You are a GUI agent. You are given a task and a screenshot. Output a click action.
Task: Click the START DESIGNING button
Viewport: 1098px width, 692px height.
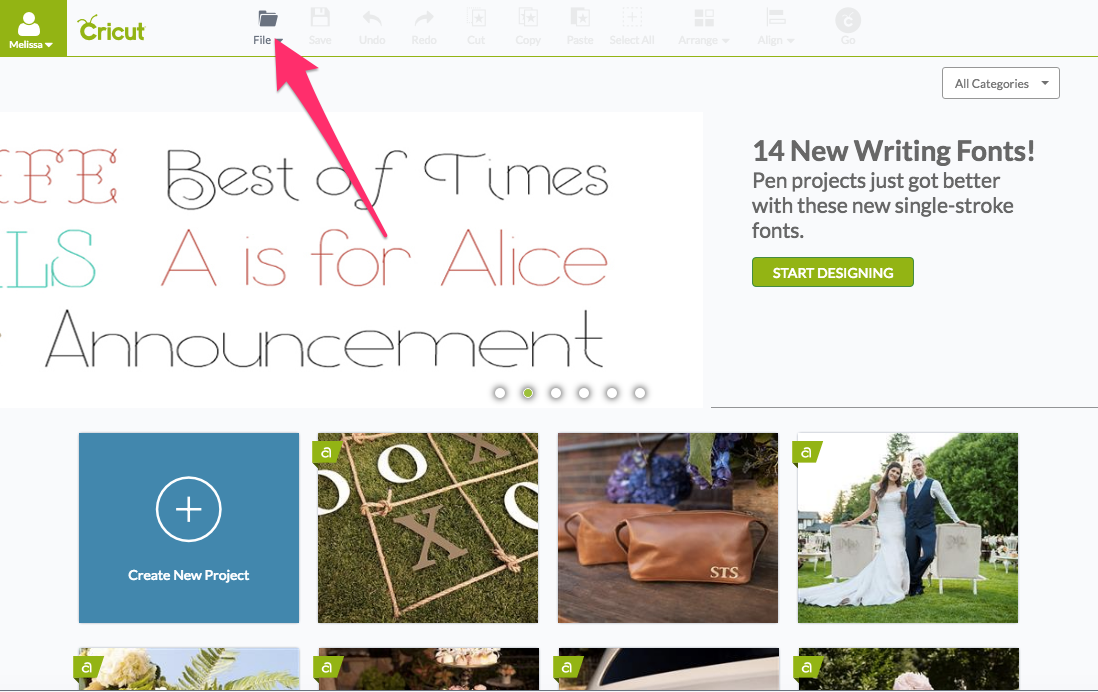pos(833,272)
